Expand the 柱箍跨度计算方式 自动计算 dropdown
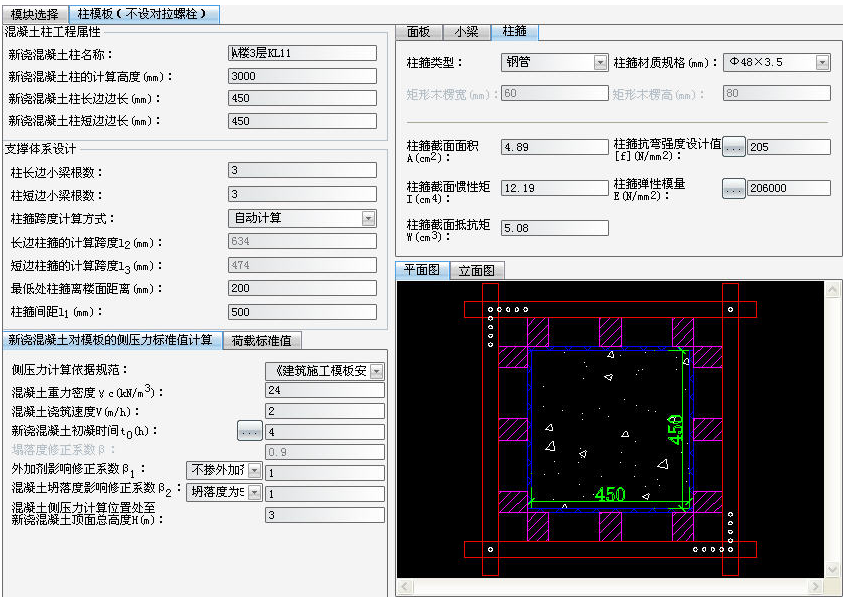 pyautogui.click(x=368, y=218)
